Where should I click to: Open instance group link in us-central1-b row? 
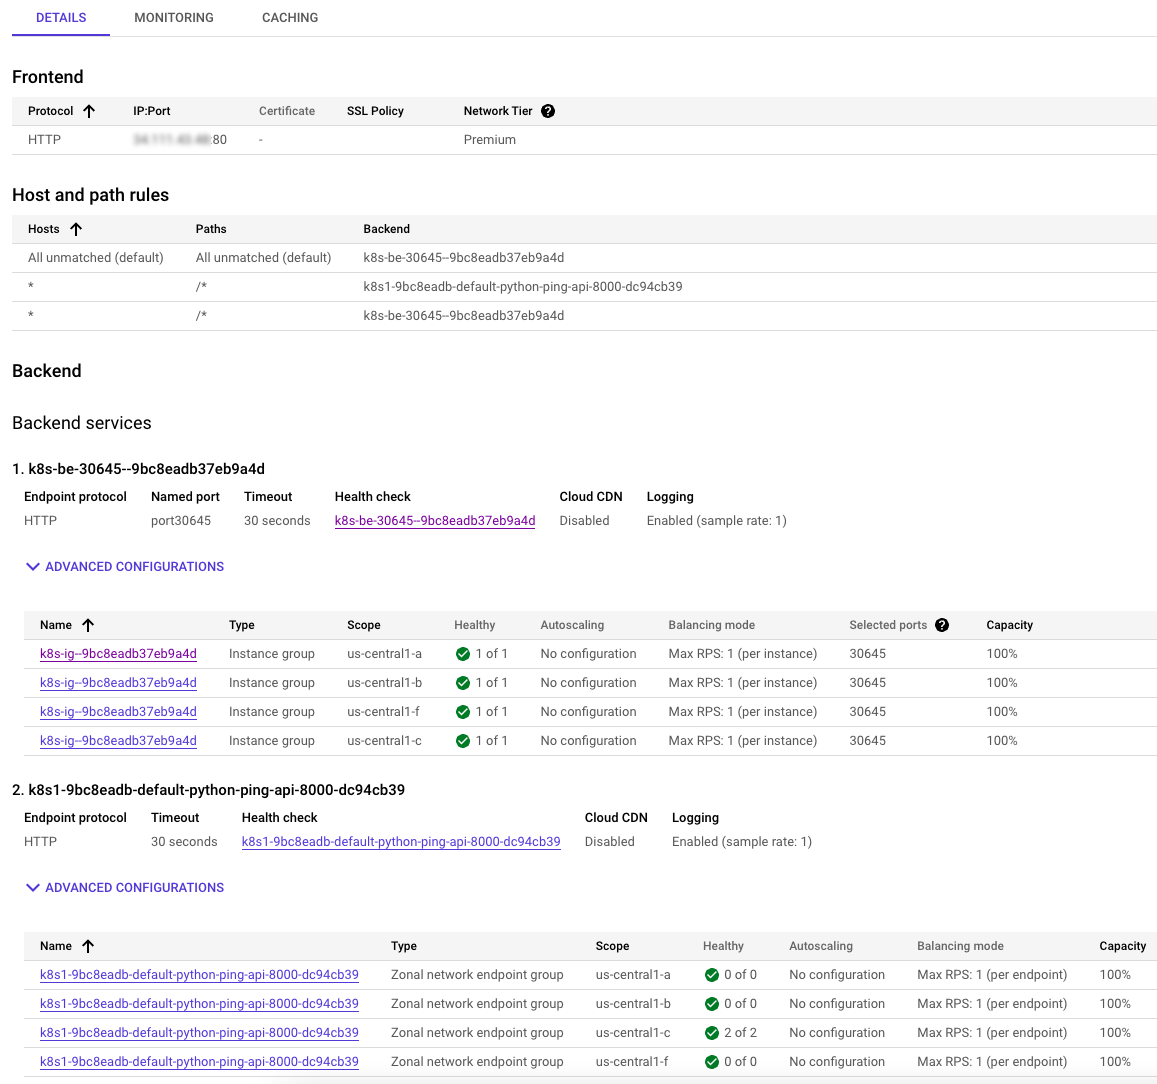click(x=118, y=683)
